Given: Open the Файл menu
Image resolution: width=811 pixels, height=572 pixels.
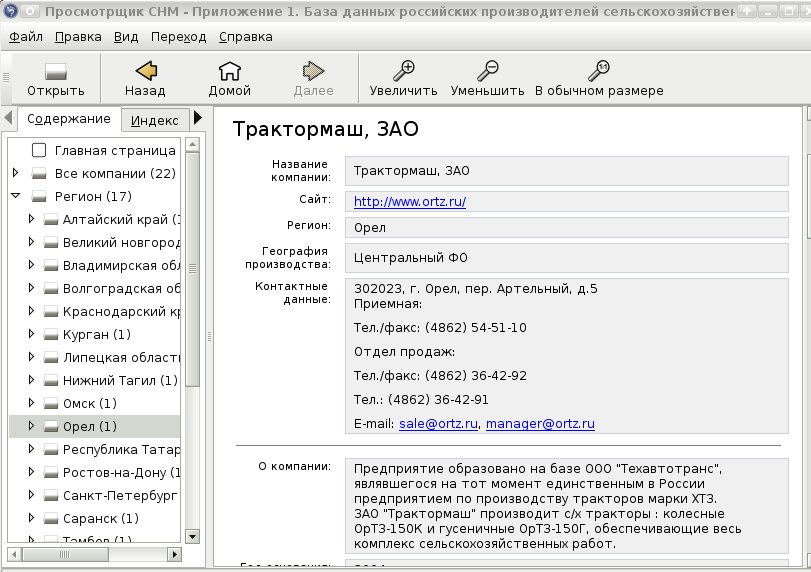Looking at the screenshot, I should [26, 37].
